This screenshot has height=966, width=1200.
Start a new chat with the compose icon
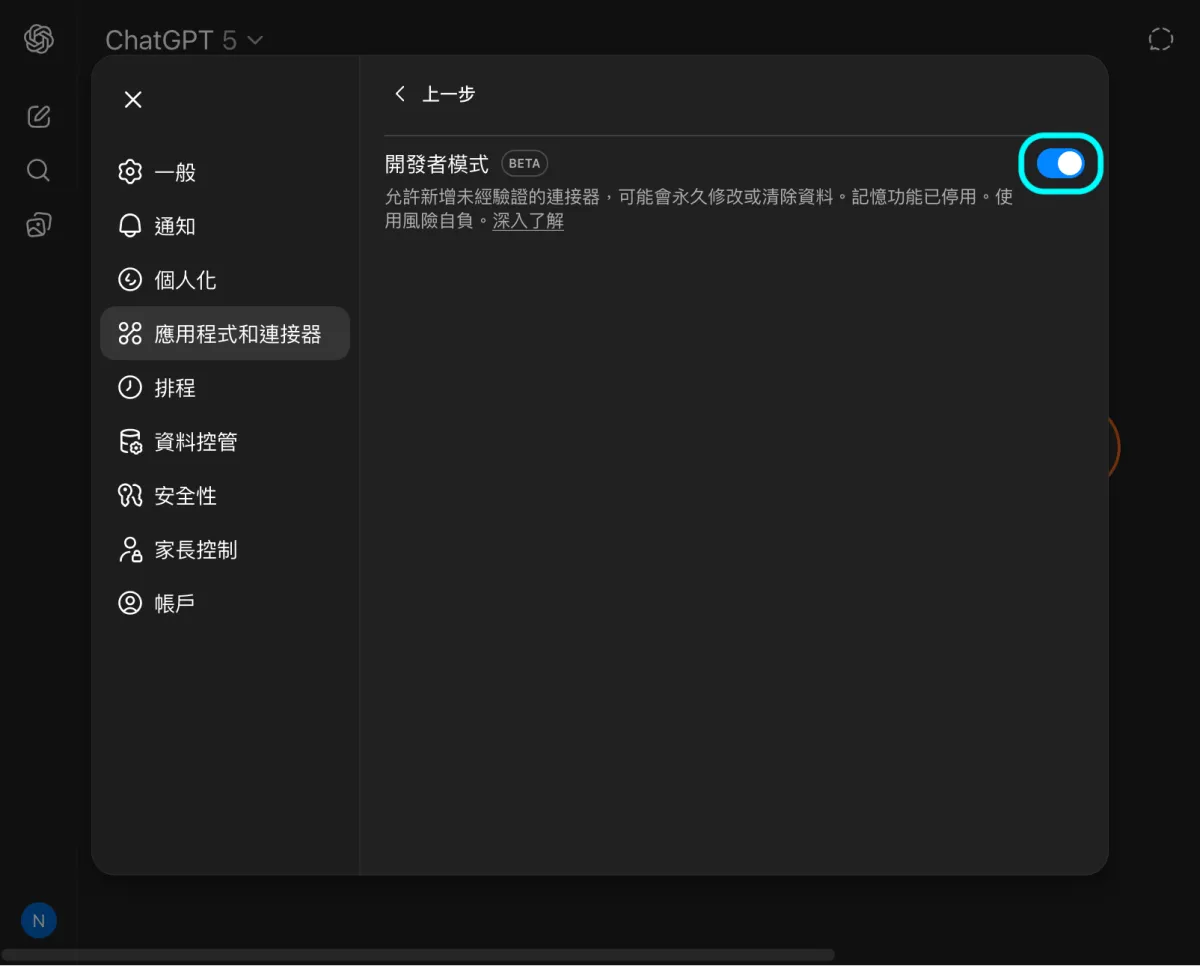[x=38, y=116]
